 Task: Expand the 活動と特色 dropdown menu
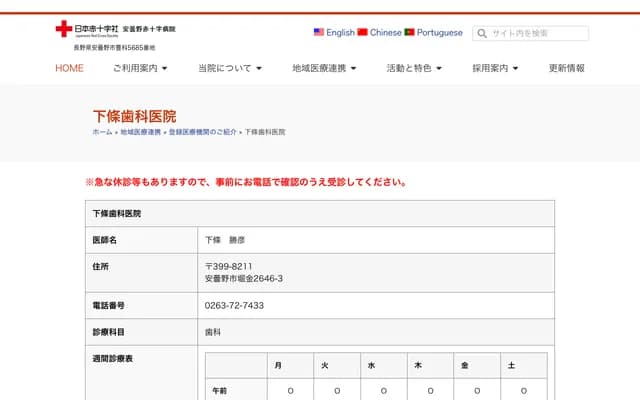coord(415,68)
